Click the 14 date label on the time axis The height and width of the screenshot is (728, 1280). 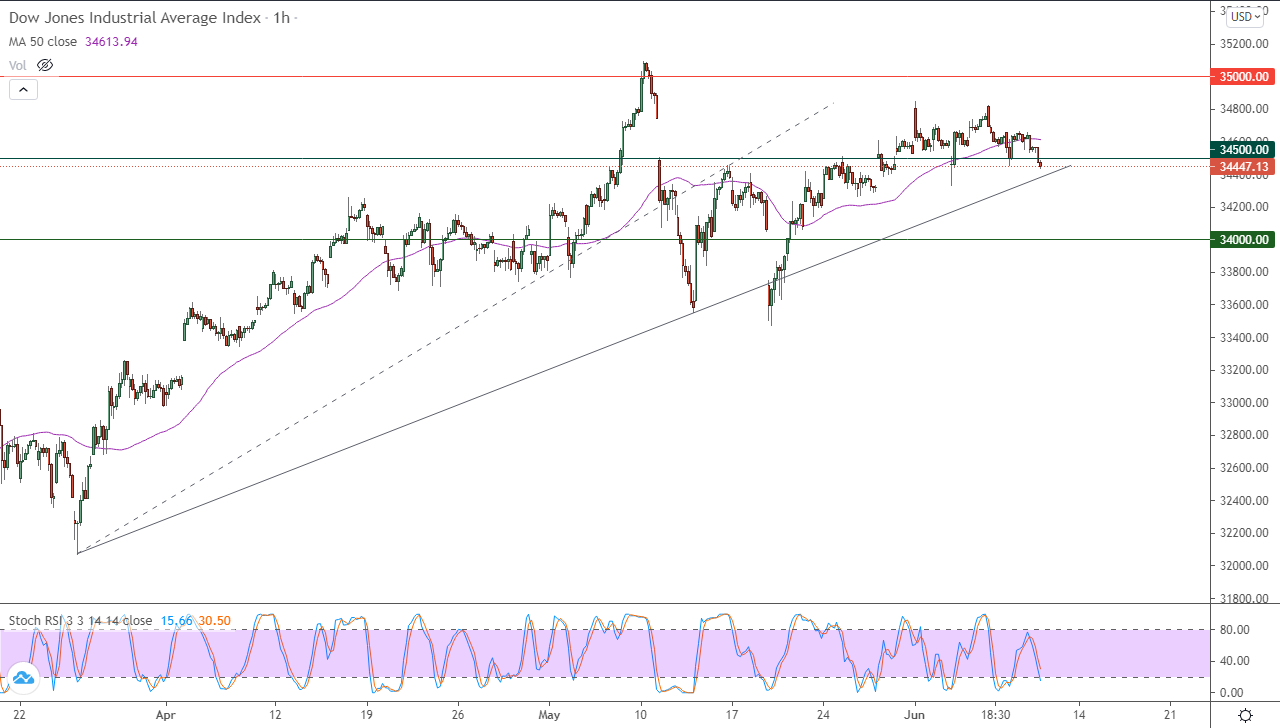tap(1079, 716)
